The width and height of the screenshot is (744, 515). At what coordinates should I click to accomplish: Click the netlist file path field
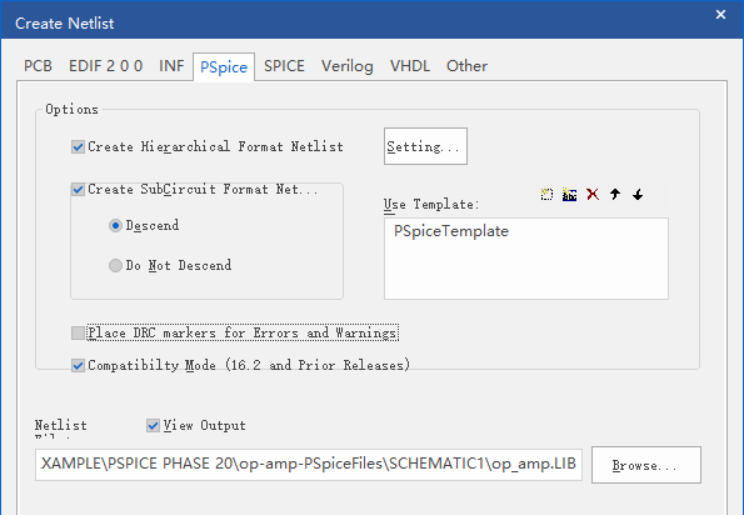[x=308, y=464]
